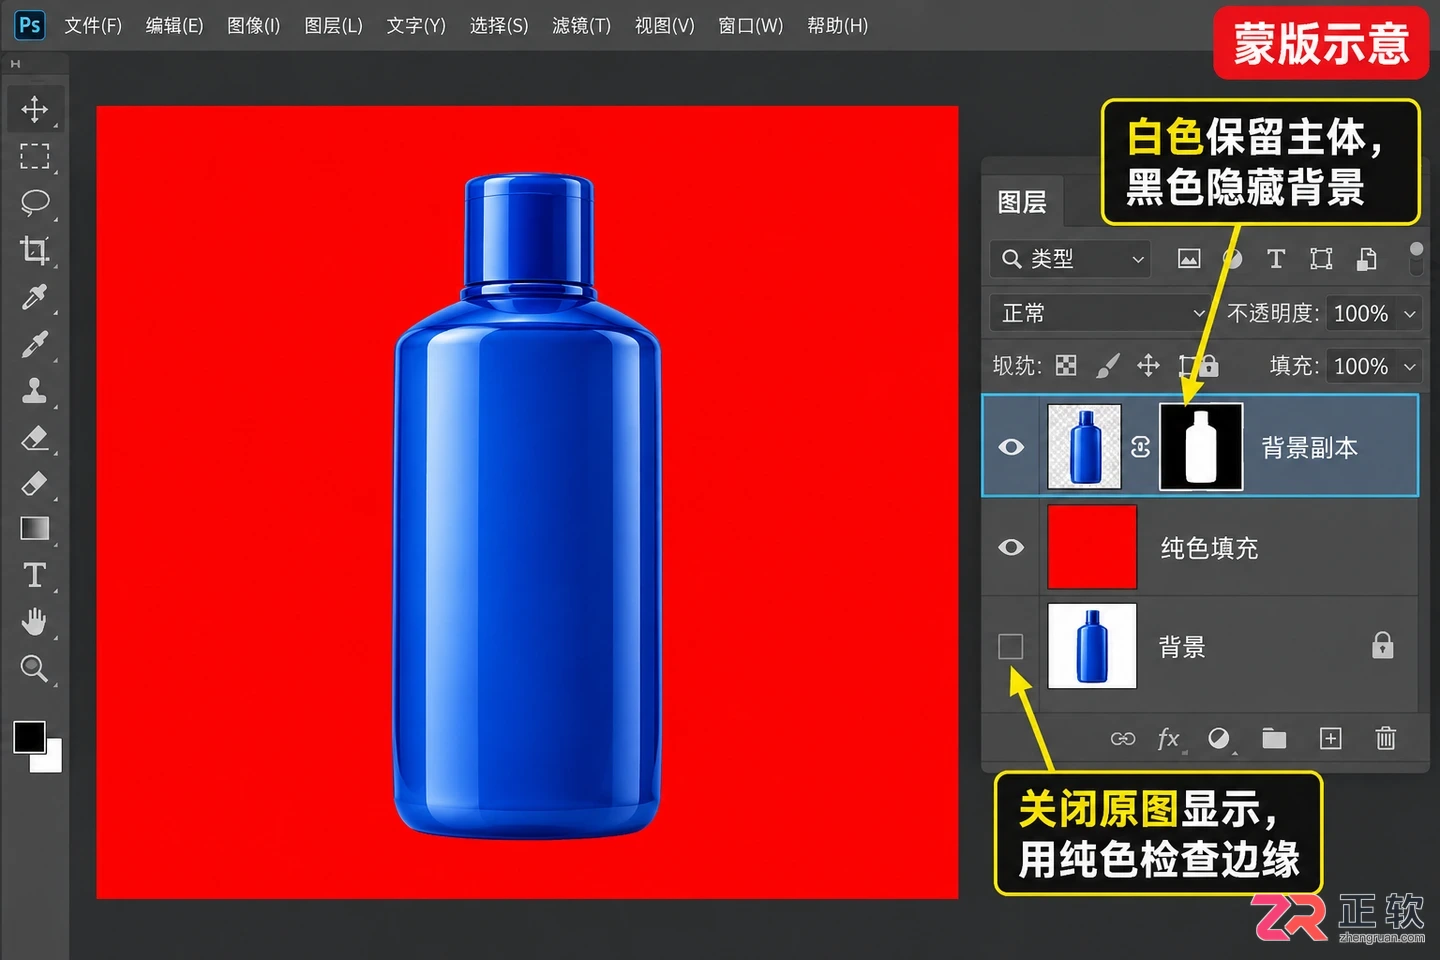Toggle lock position

(x=1149, y=366)
